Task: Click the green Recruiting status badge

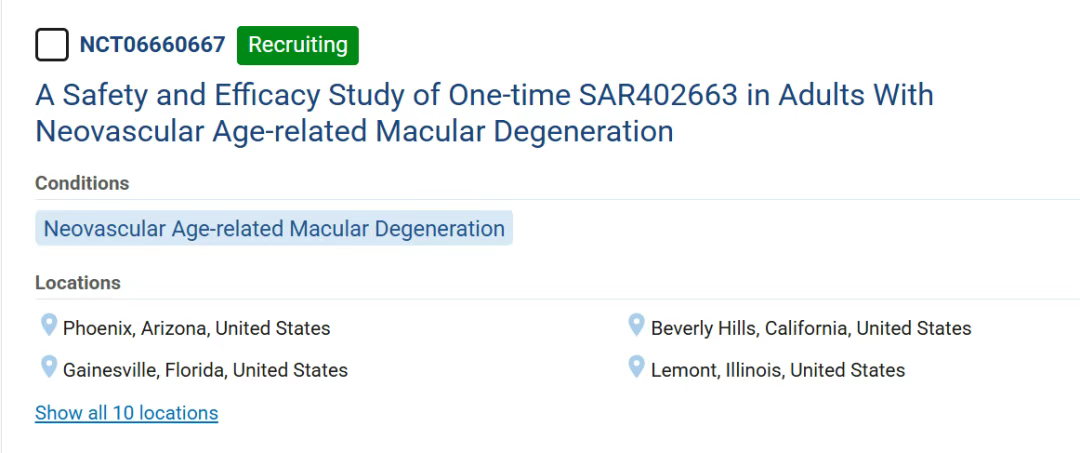Action: 297,45
